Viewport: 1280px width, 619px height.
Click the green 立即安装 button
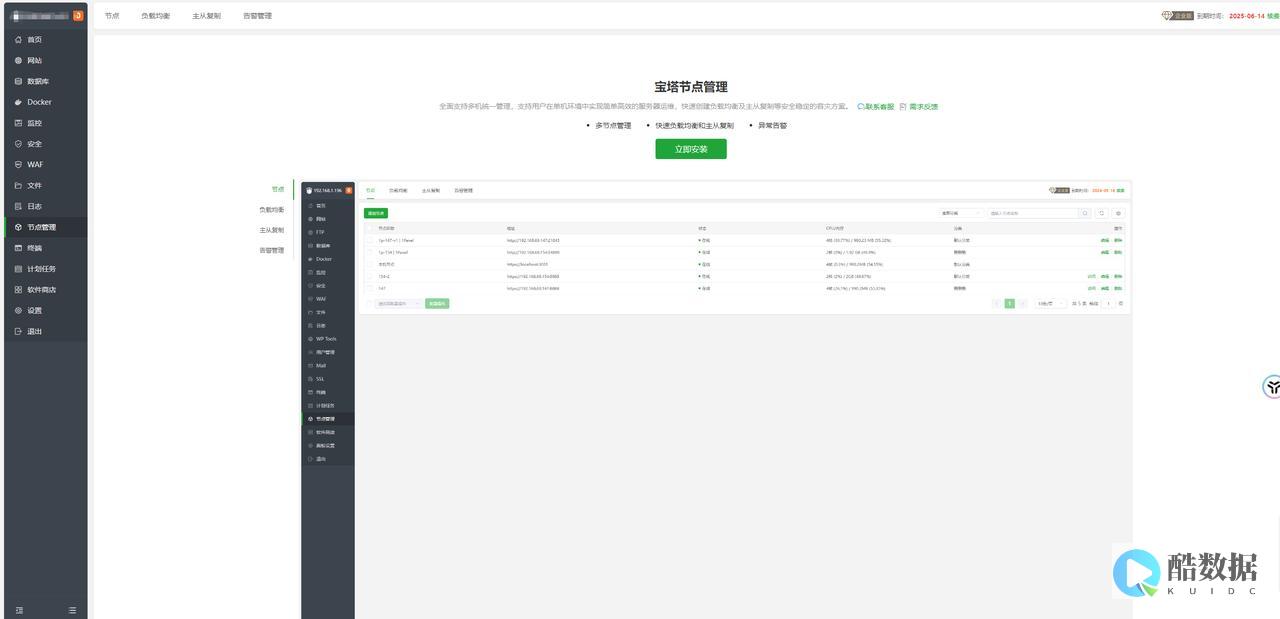(691, 149)
